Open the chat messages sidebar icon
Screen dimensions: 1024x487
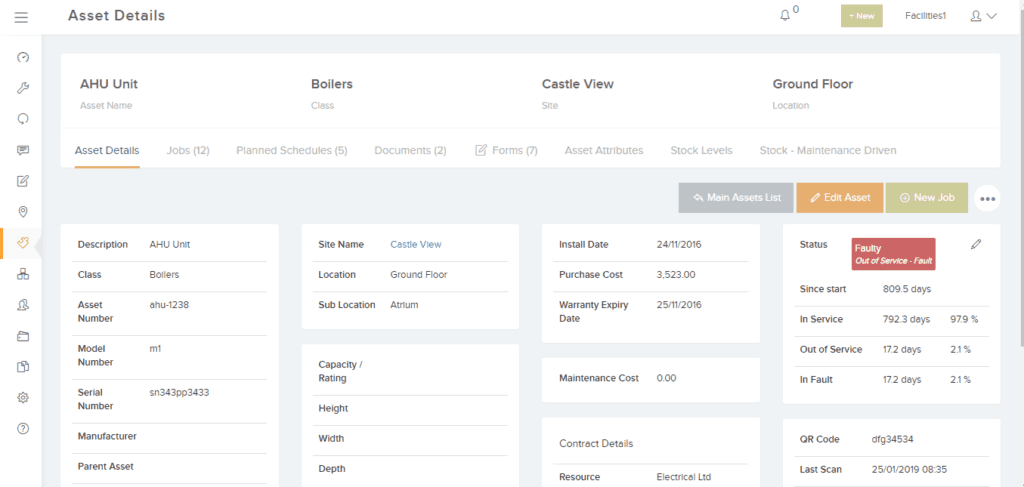[23, 150]
